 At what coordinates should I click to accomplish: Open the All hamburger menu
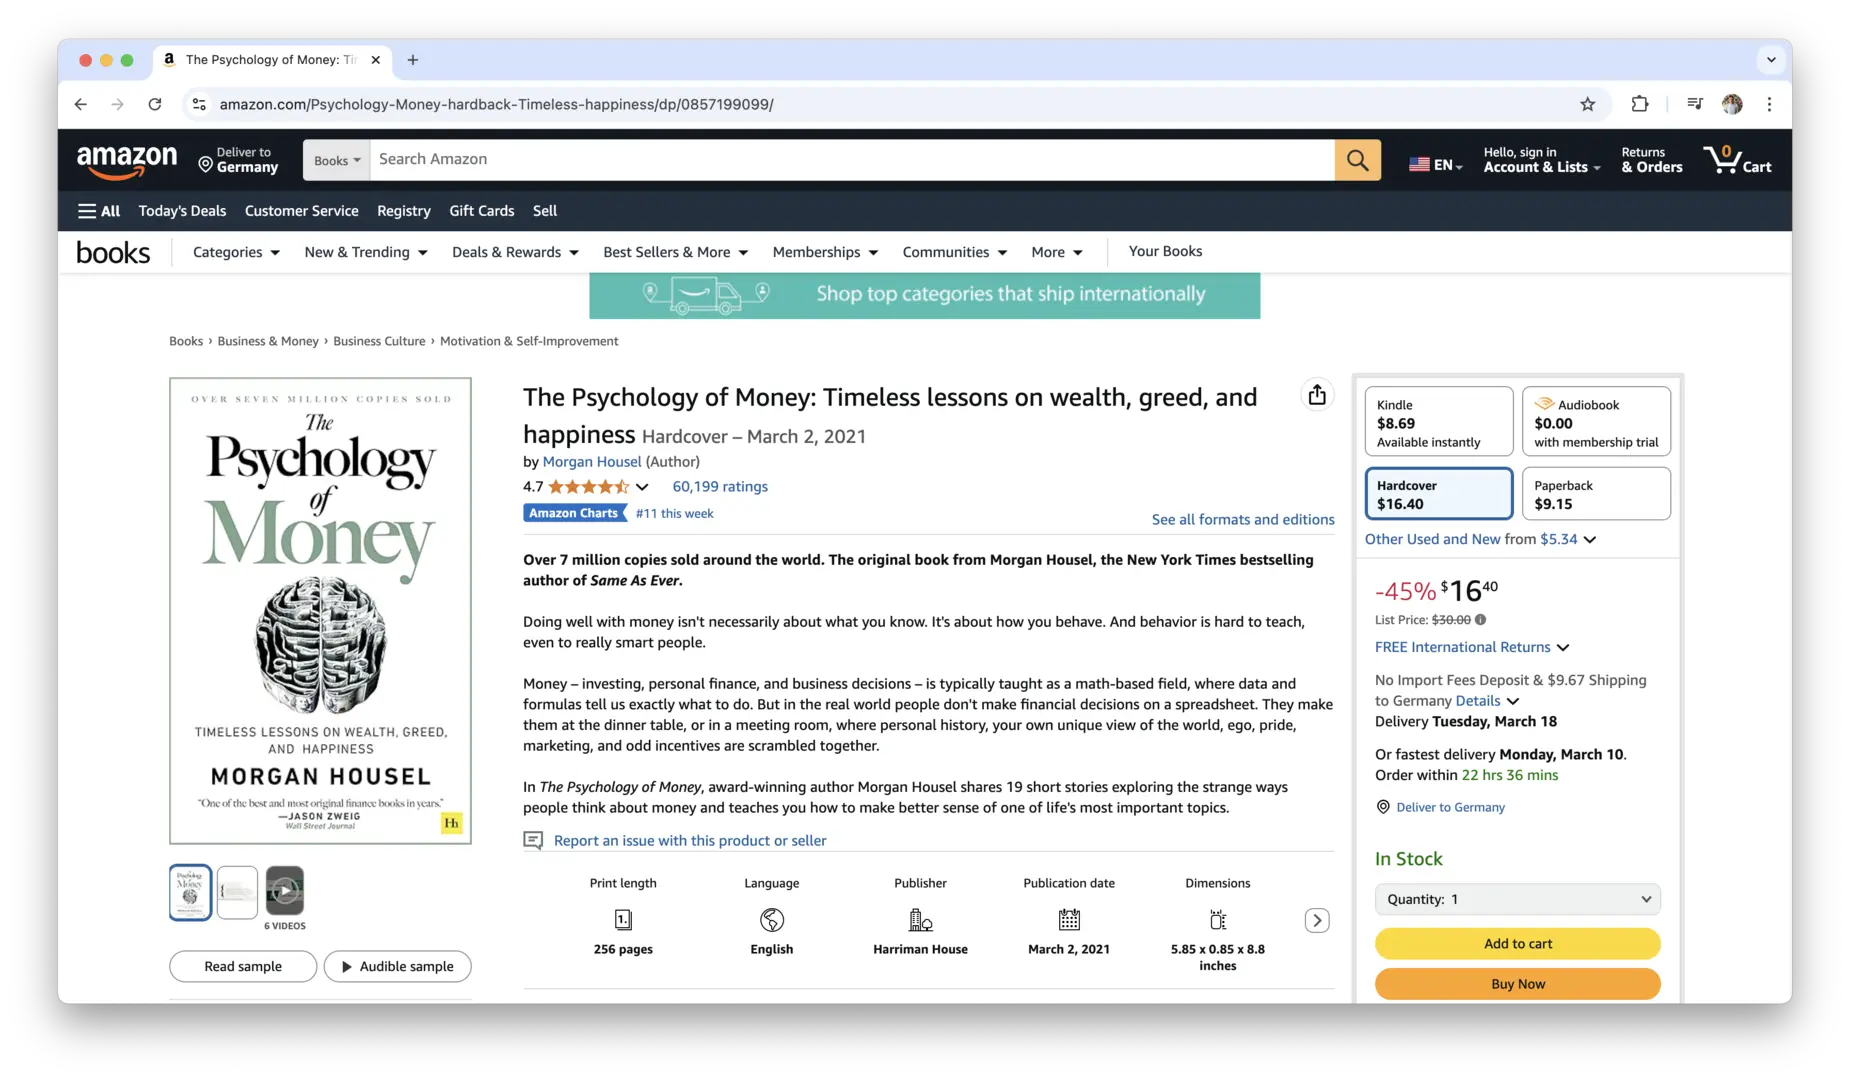[x=98, y=211]
